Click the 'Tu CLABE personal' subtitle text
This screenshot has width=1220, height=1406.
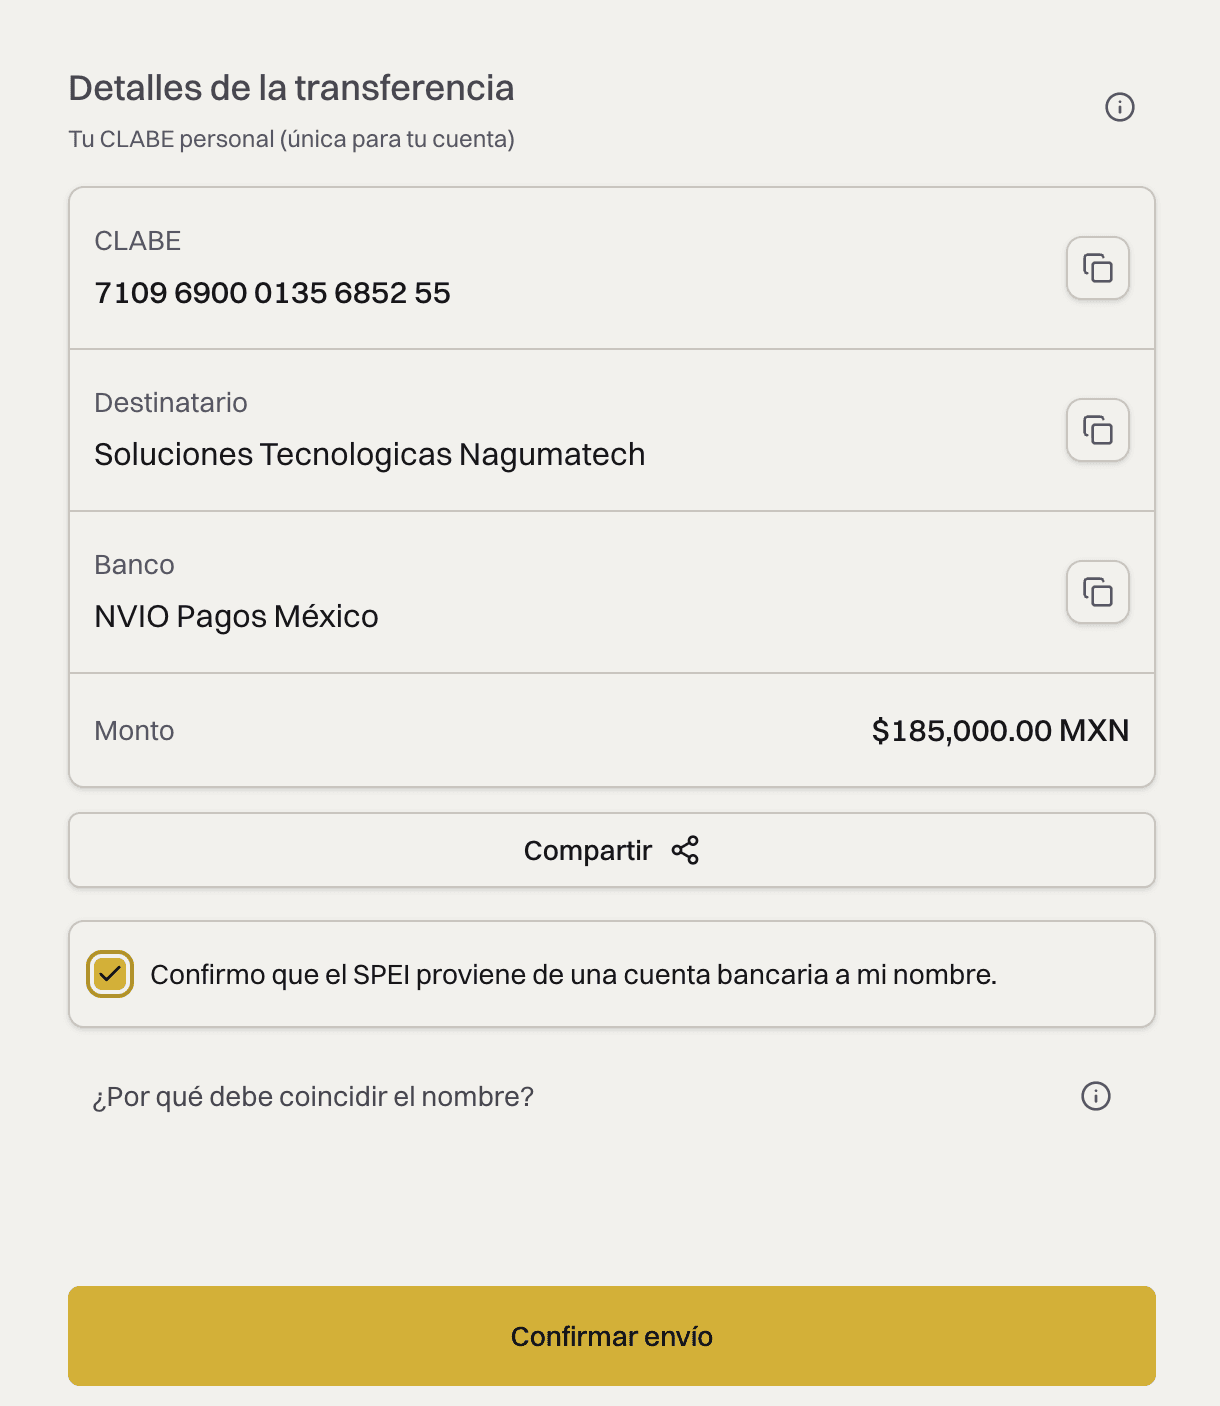(x=291, y=139)
